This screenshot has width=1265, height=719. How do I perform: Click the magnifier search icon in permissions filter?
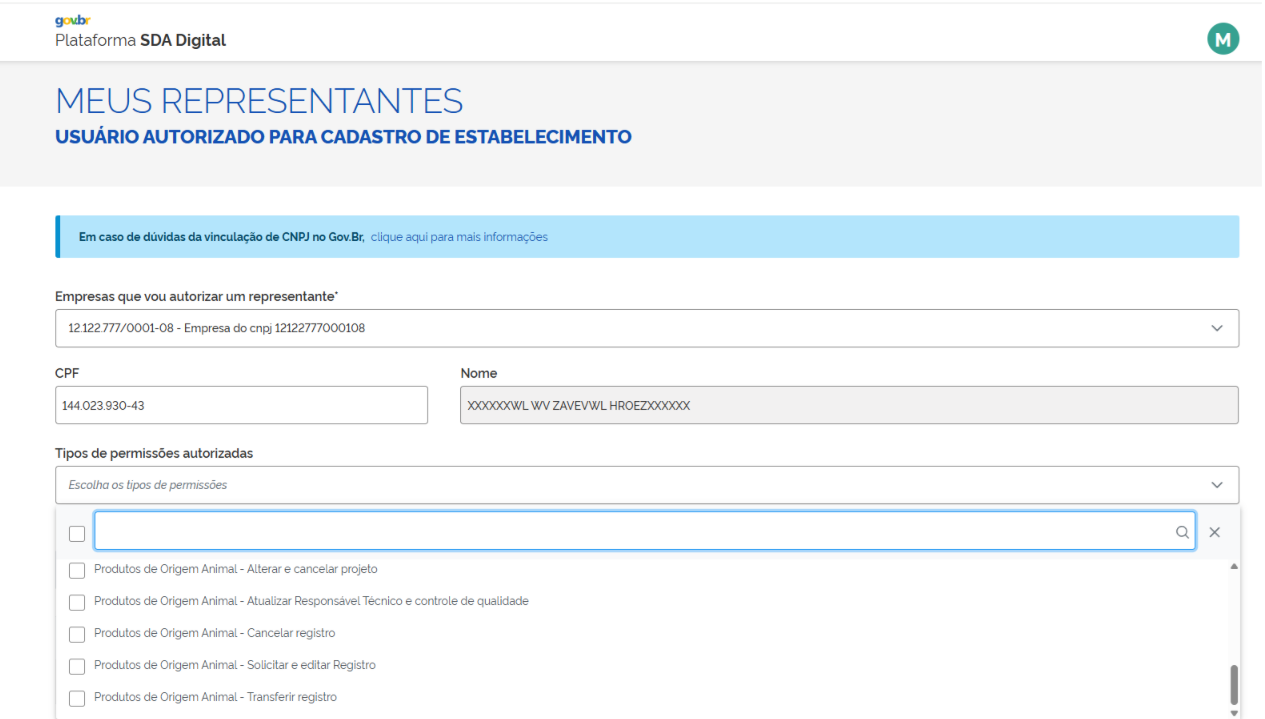(x=1182, y=533)
